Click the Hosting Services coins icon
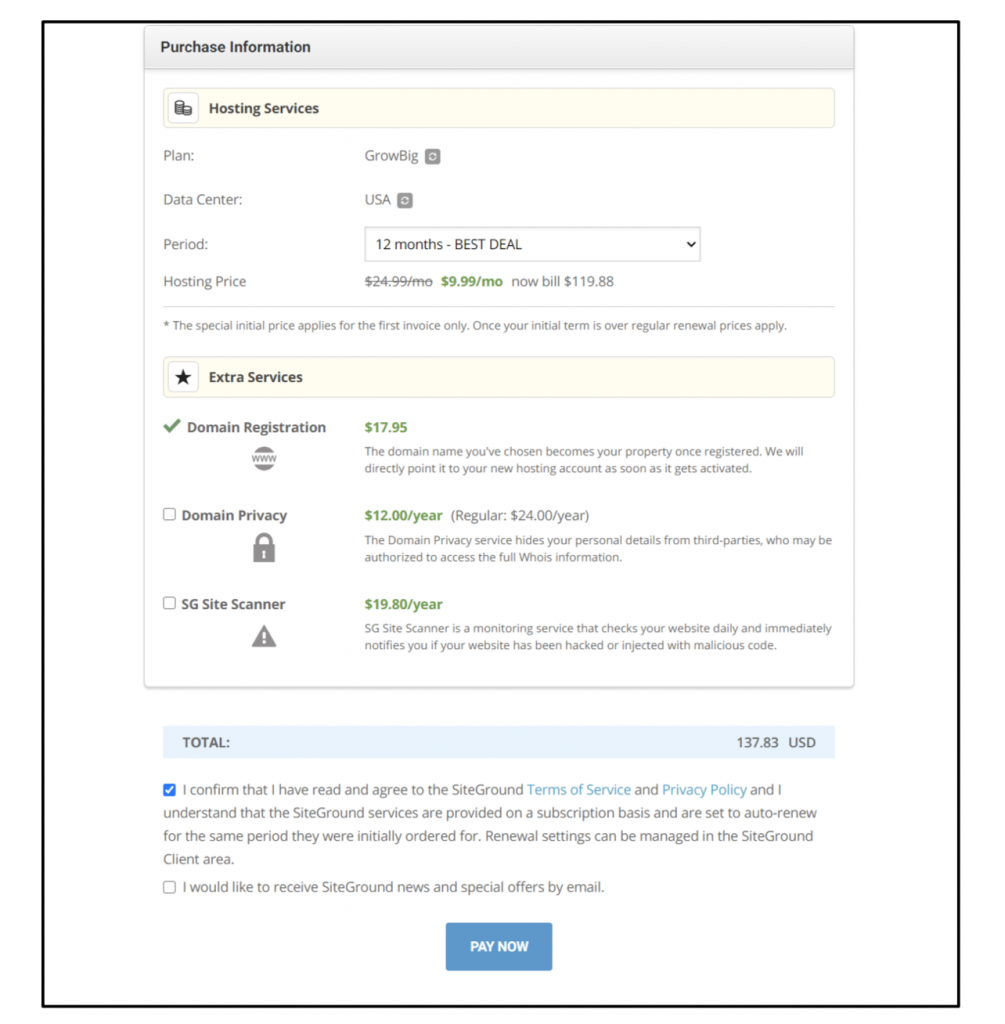1005x1024 pixels. click(183, 108)
